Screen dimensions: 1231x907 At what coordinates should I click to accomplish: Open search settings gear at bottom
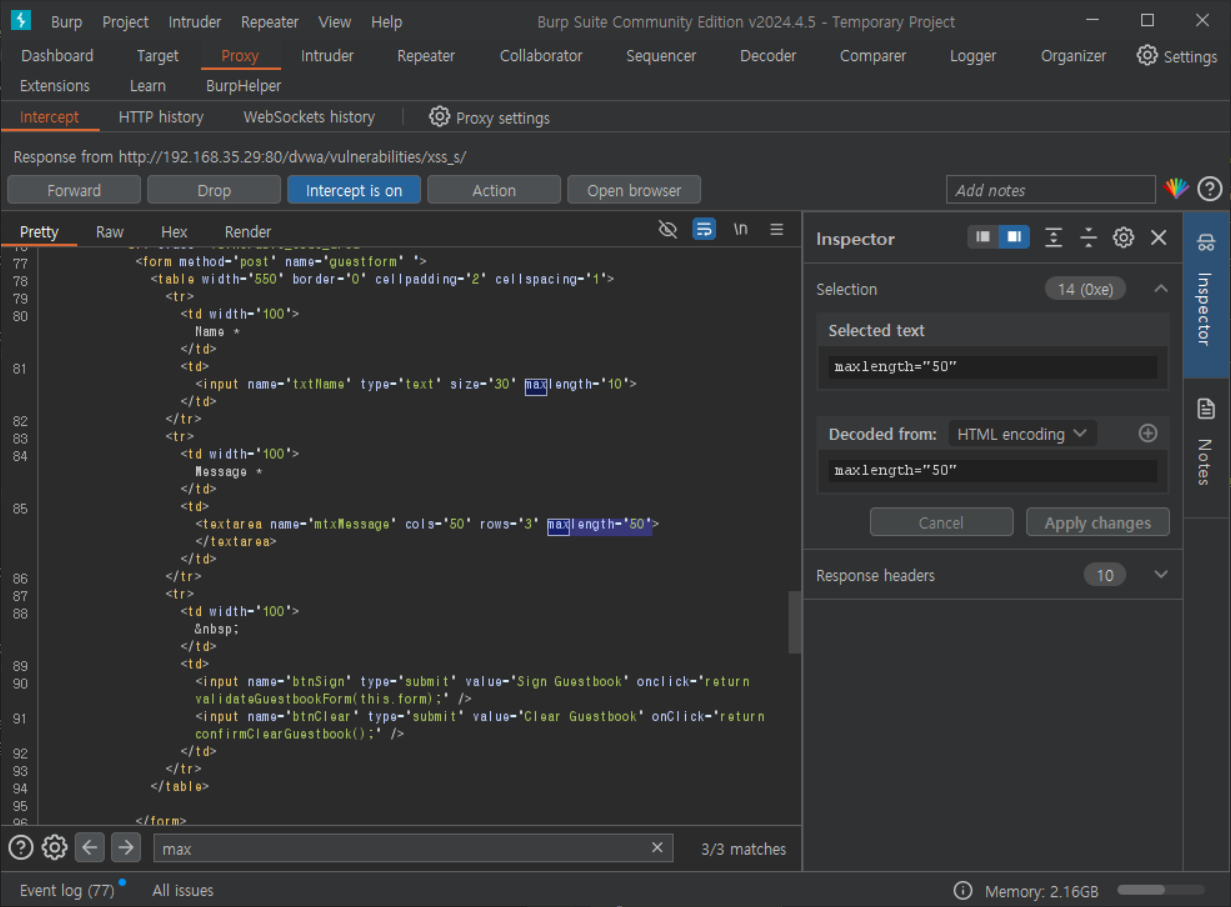point(54,848)
